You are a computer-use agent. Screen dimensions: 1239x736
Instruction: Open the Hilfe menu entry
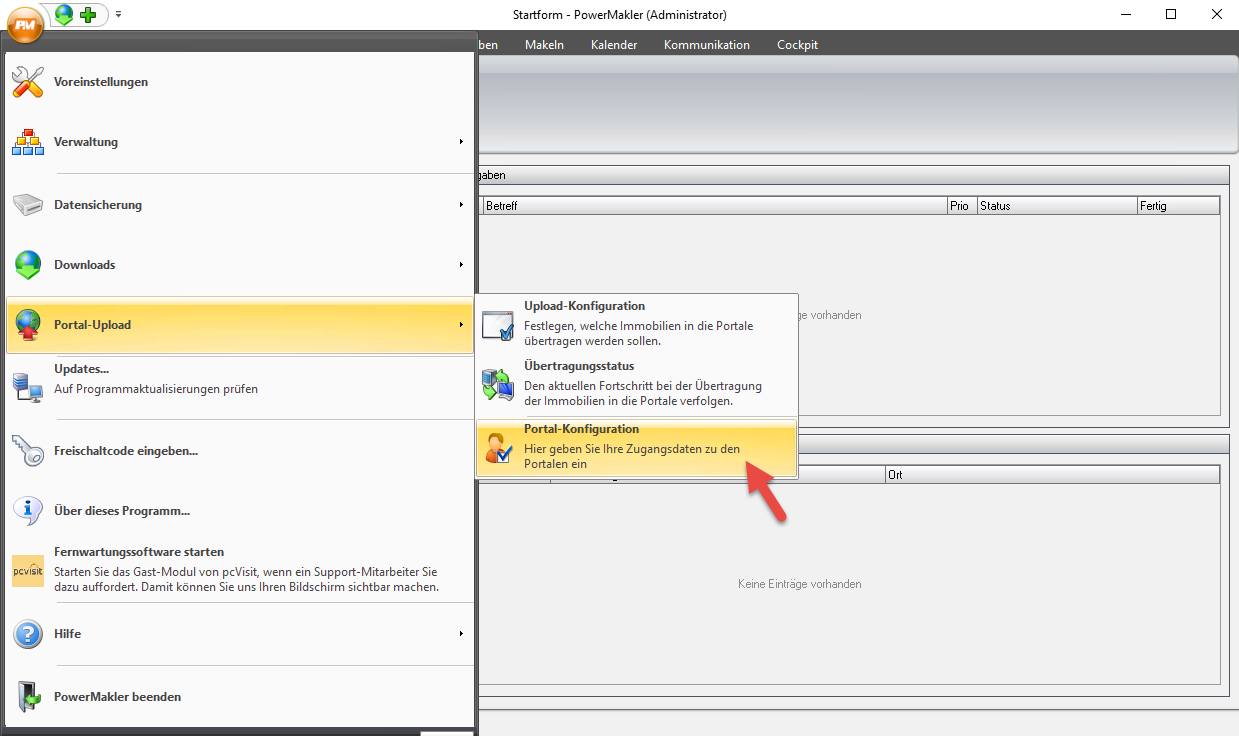[240, 634]
